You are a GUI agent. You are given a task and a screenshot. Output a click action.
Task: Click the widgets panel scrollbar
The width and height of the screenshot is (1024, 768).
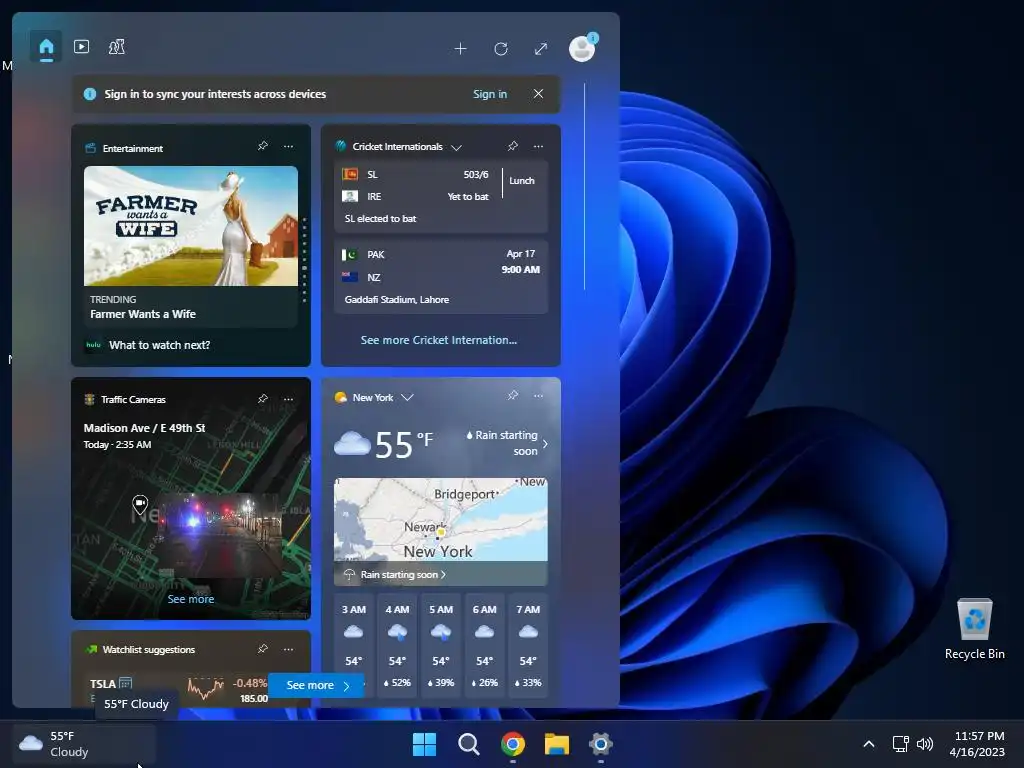click(x=584, y=186)
